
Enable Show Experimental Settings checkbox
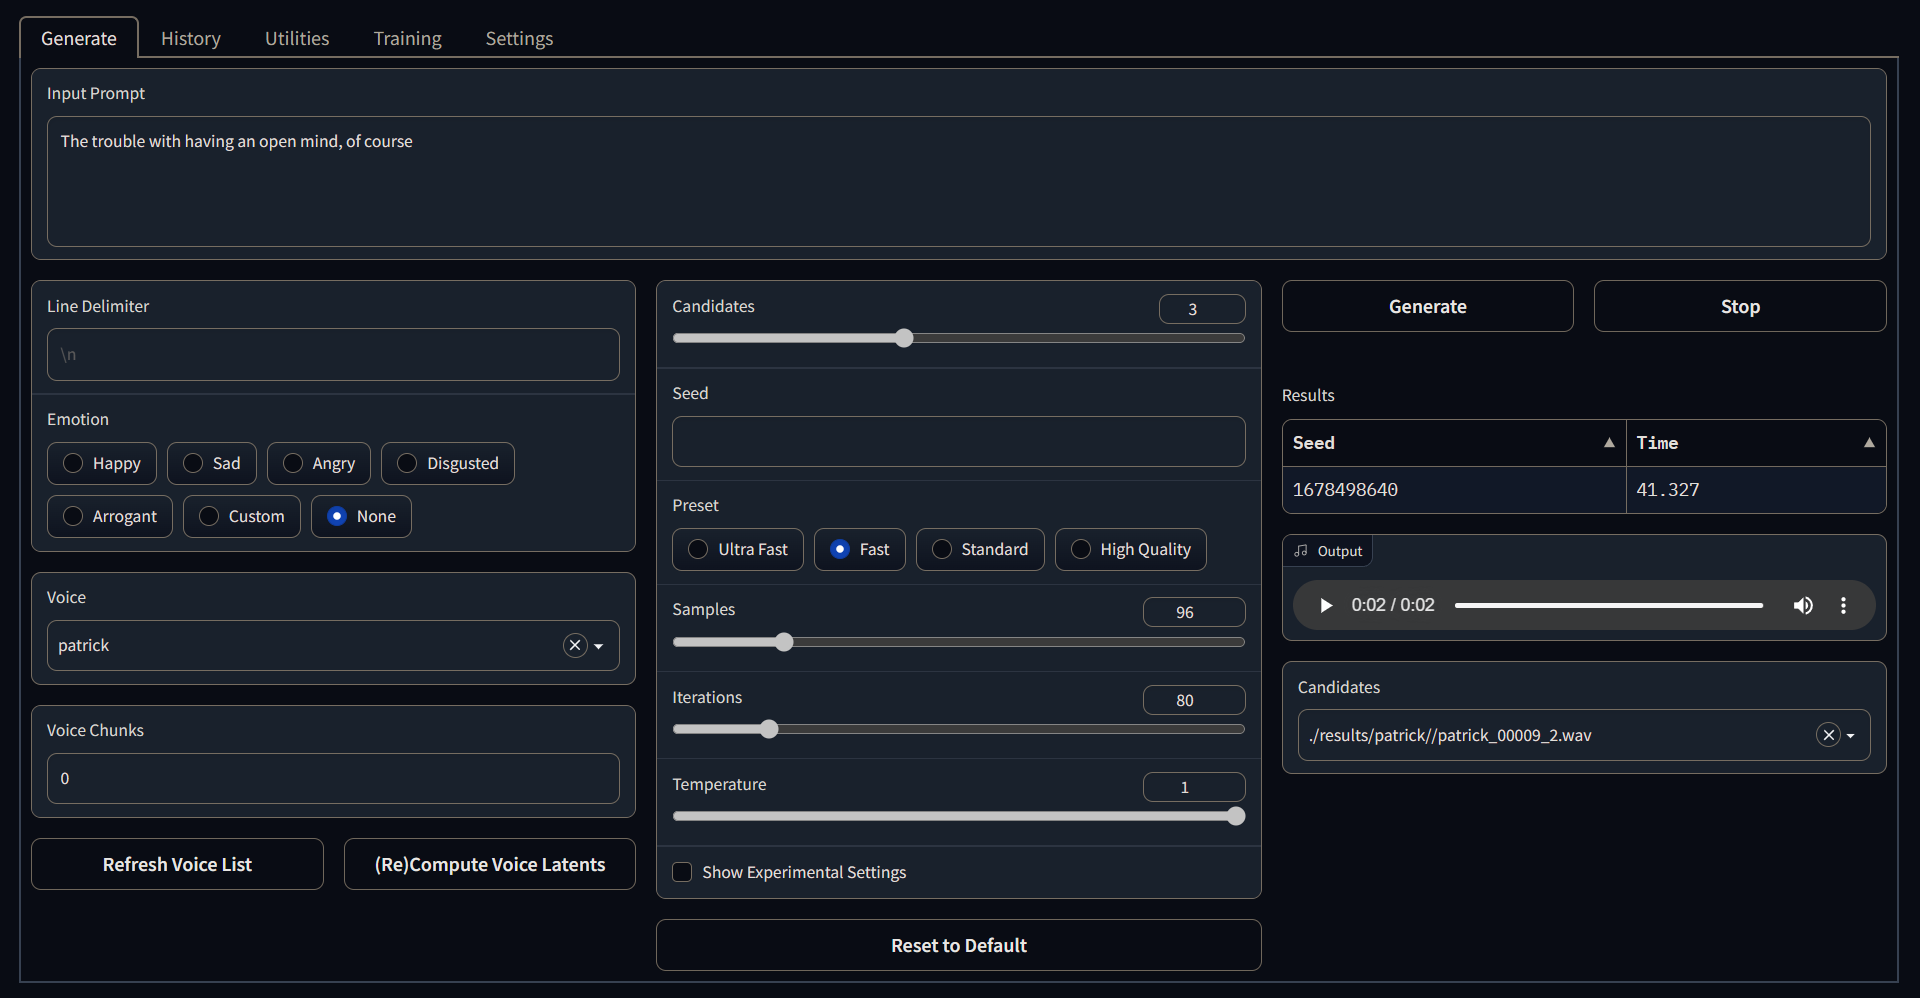click(683, 872)
